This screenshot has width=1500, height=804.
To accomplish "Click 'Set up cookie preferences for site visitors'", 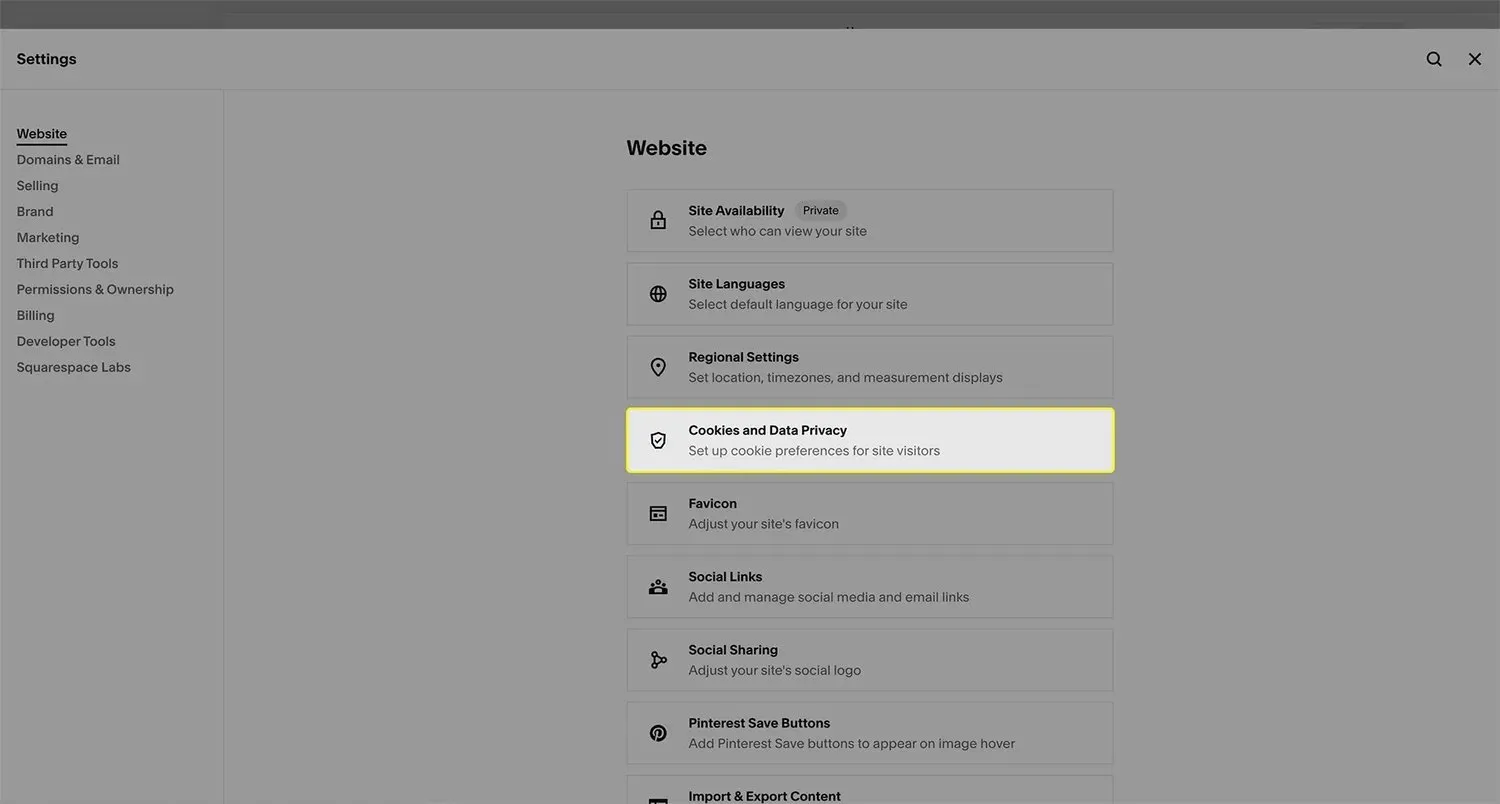I will 814,451.
